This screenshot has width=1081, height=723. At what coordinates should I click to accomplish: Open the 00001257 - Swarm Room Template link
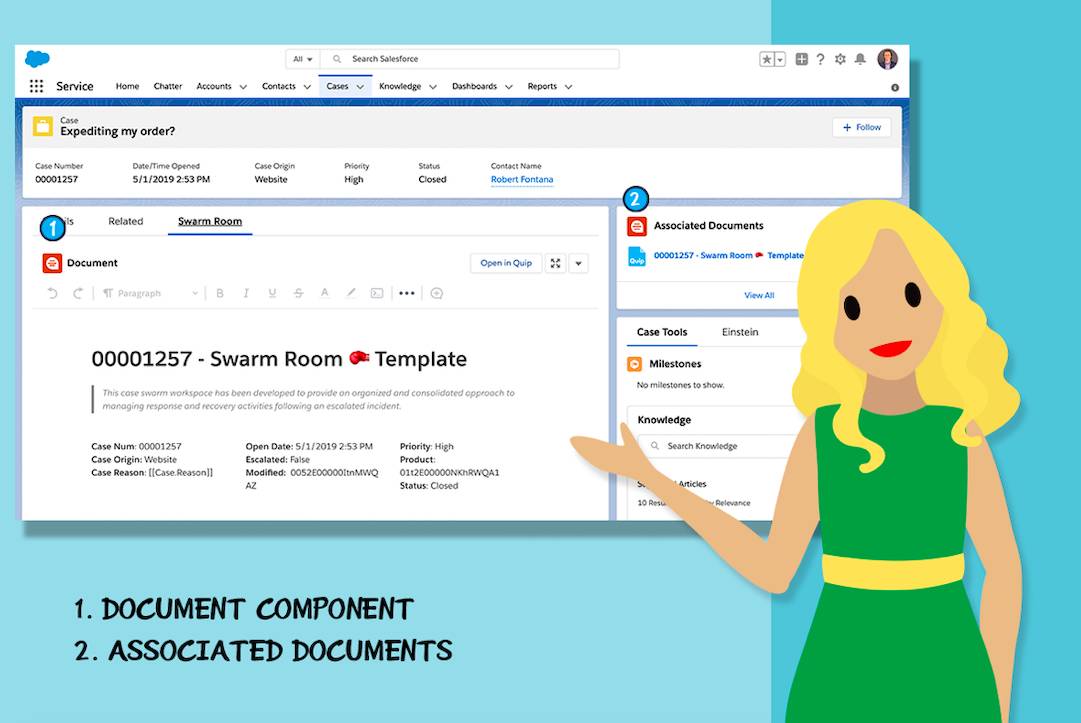728,256
